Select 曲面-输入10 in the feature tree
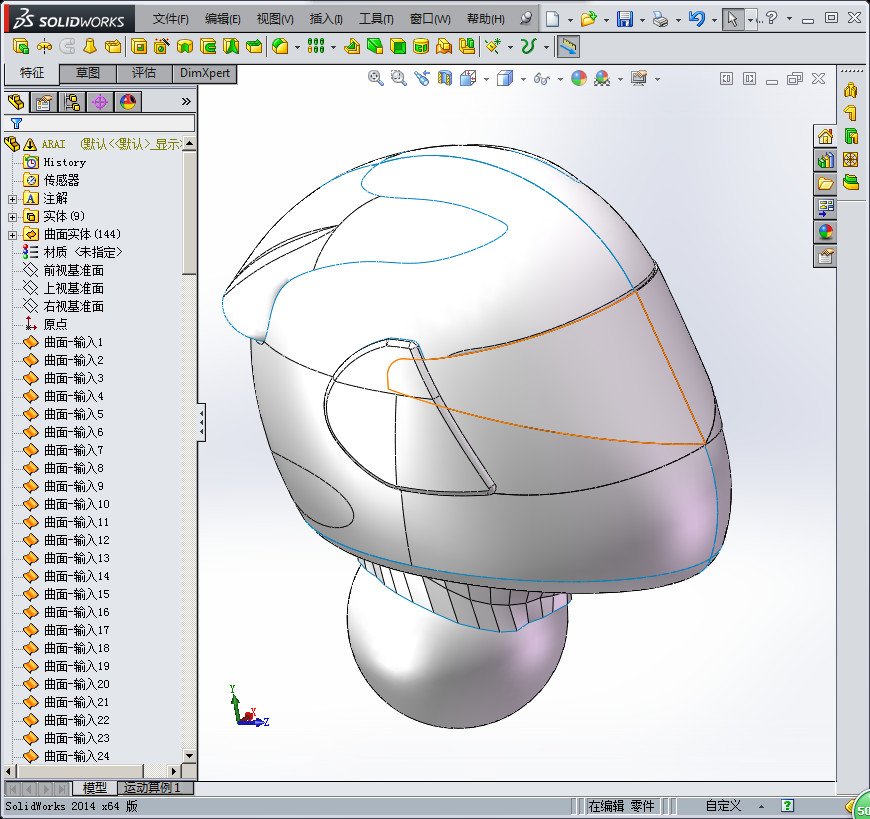The width and height of the screenshot is (870, 819). [77, 504]
